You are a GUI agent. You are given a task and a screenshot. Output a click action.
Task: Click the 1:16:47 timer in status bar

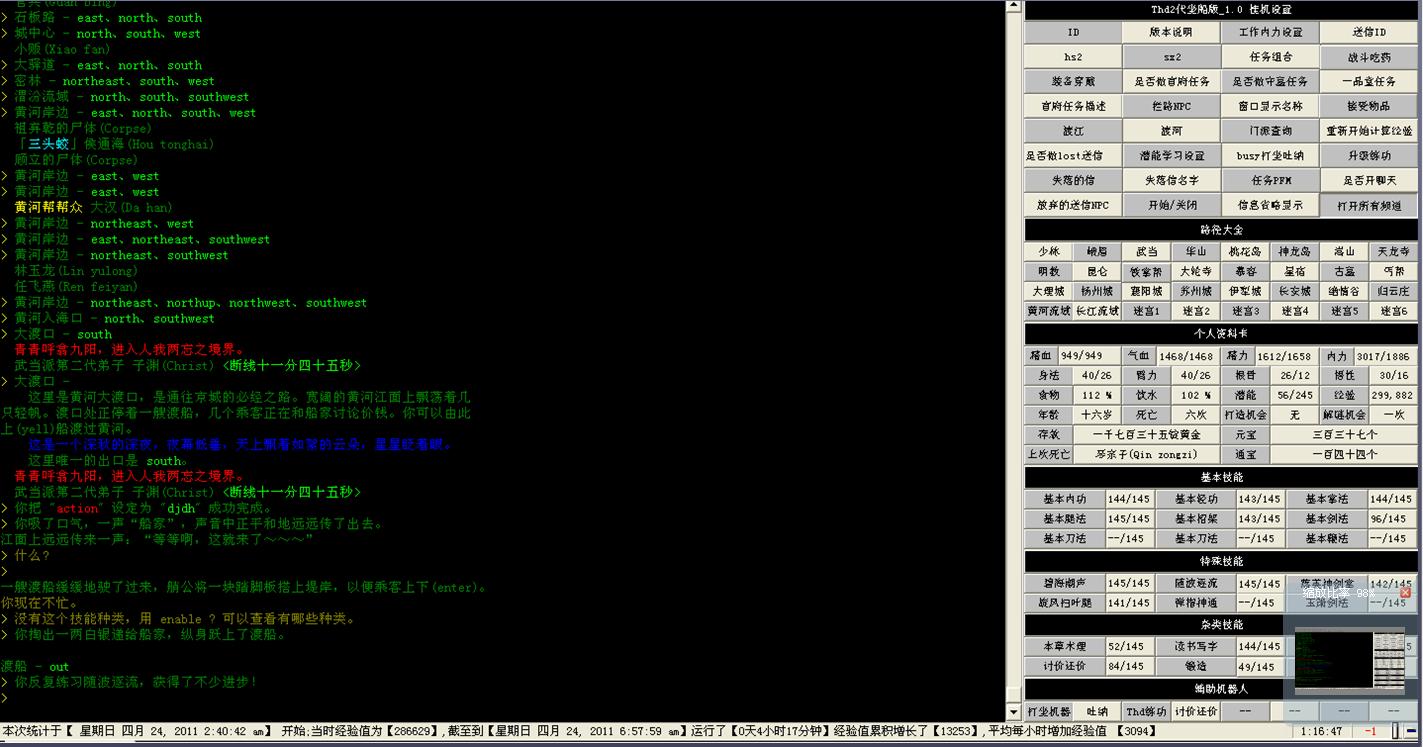click(x=1321, y=732)
